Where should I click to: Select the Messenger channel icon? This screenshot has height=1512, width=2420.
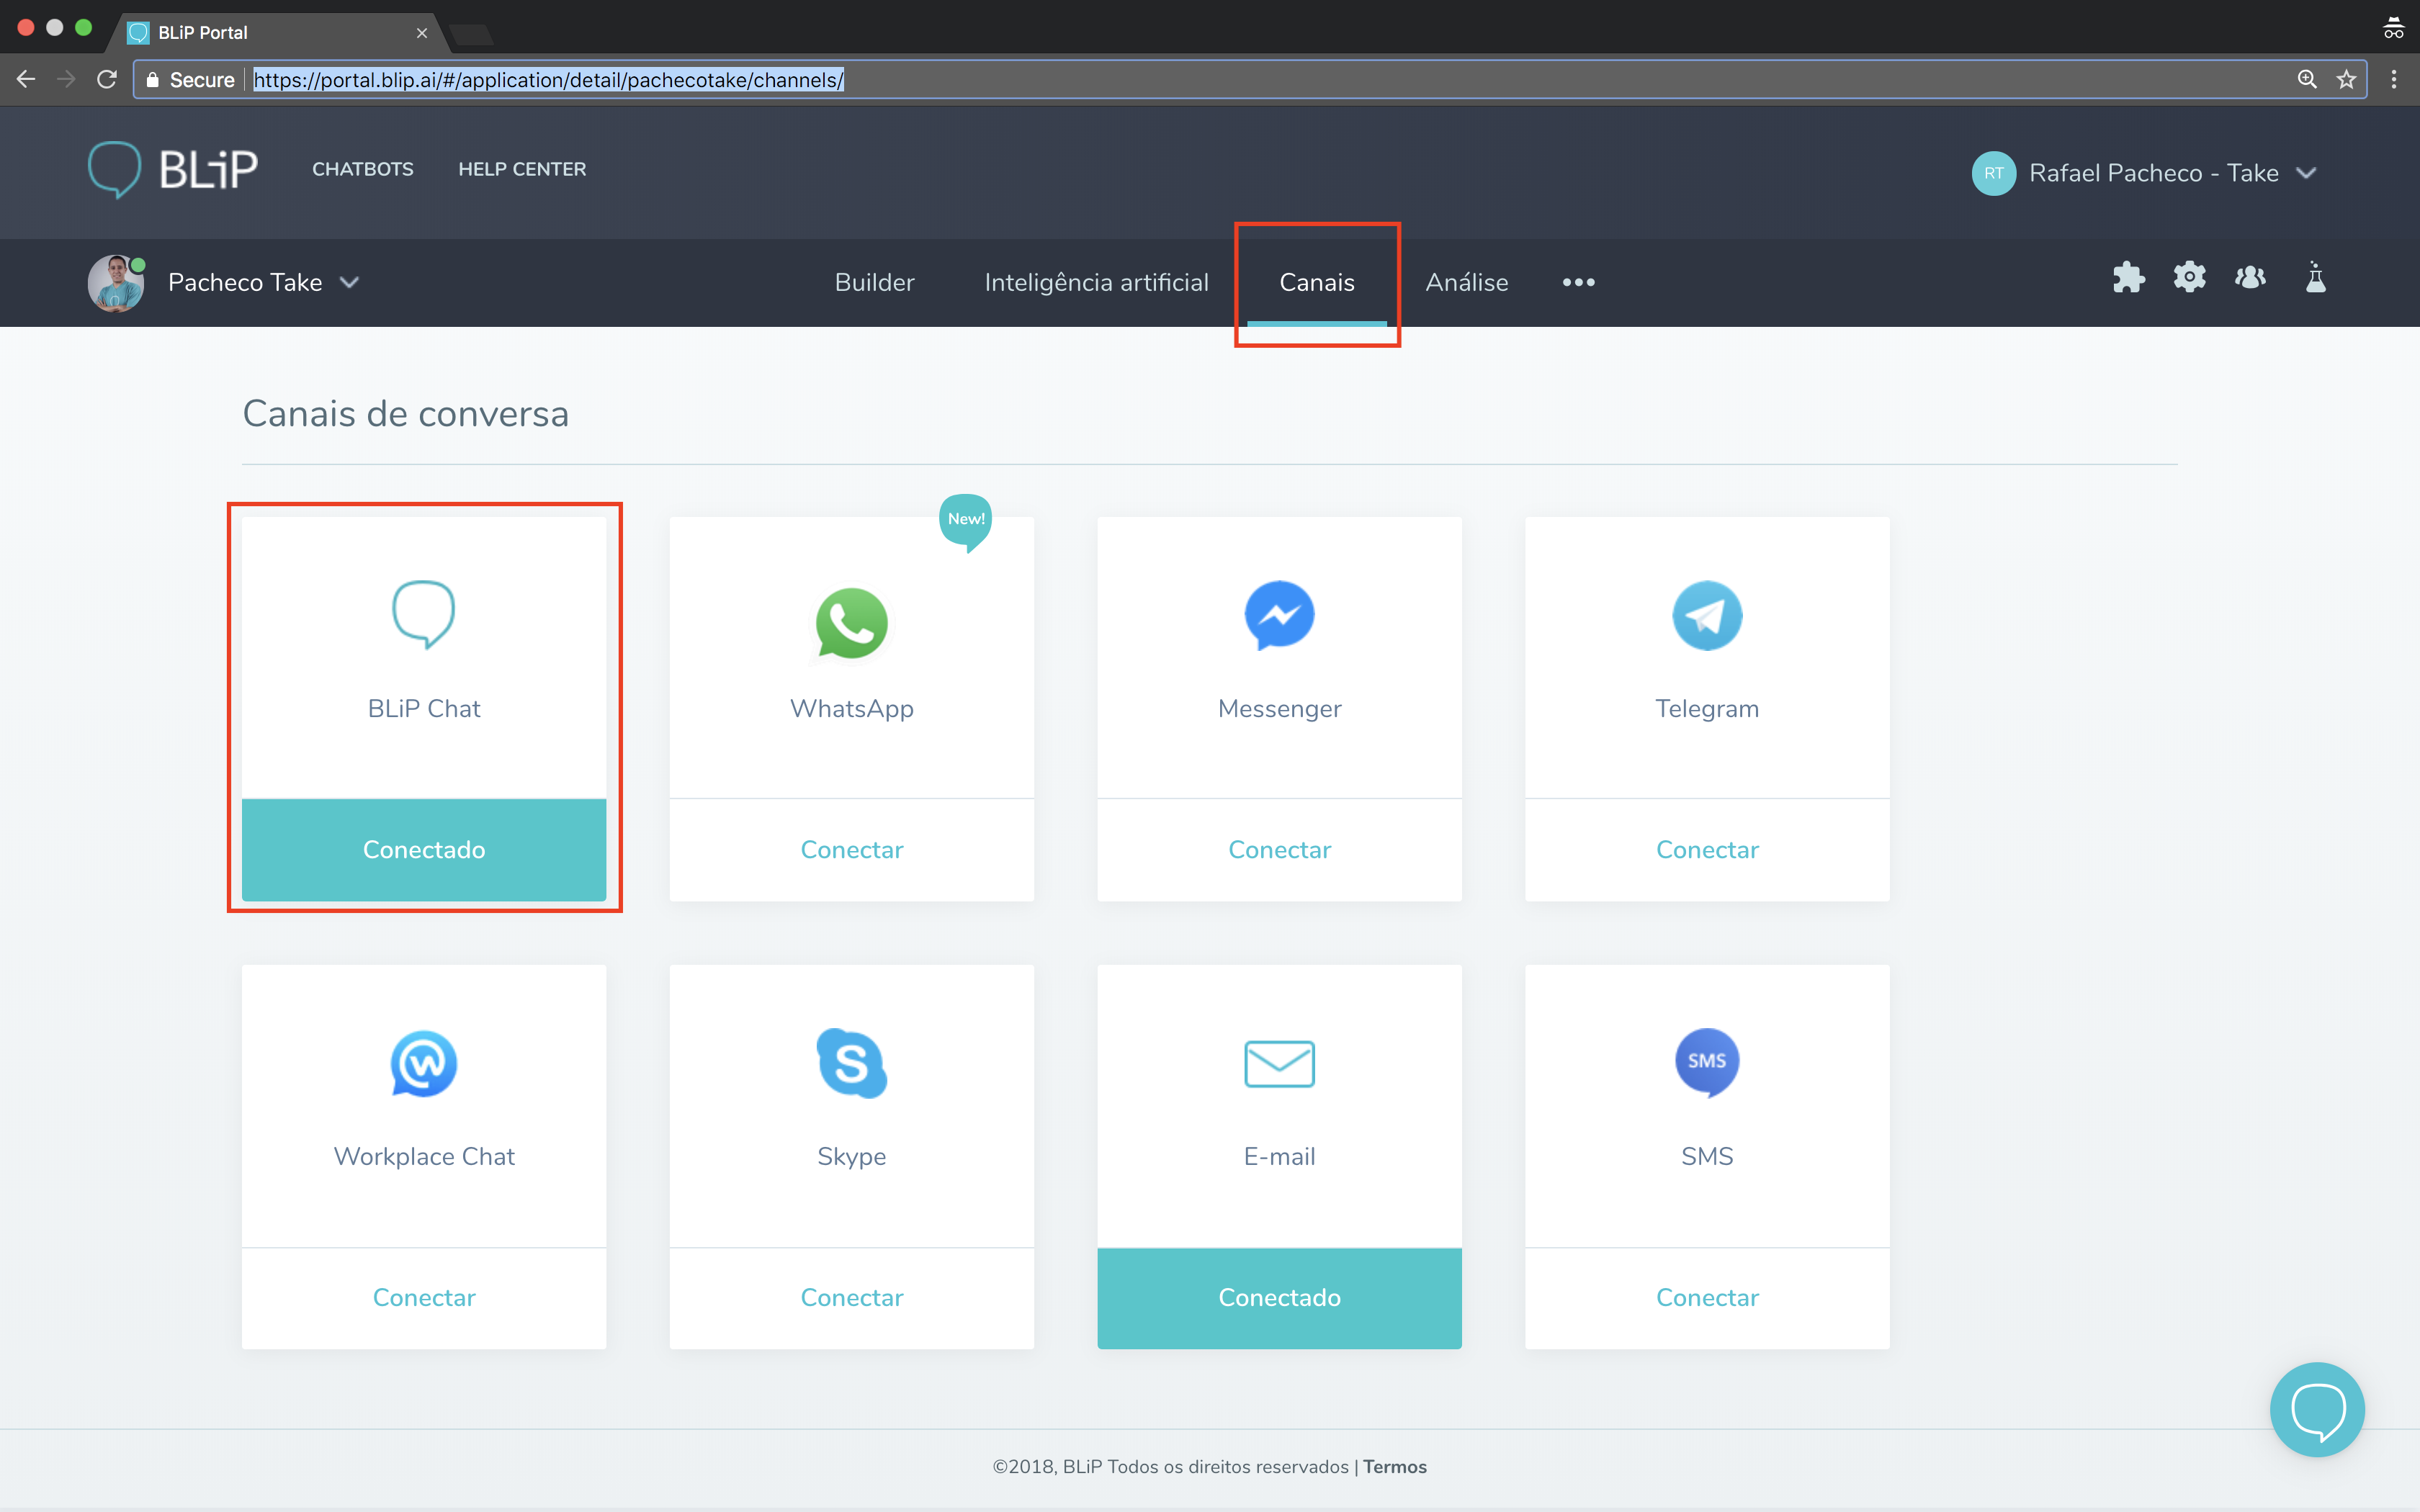(1279, 615)
